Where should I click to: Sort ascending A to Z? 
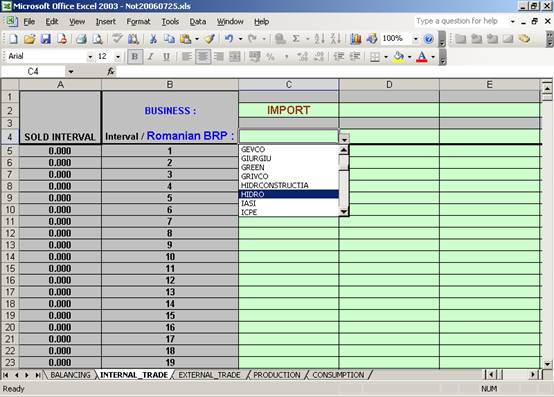coord(319,39)
